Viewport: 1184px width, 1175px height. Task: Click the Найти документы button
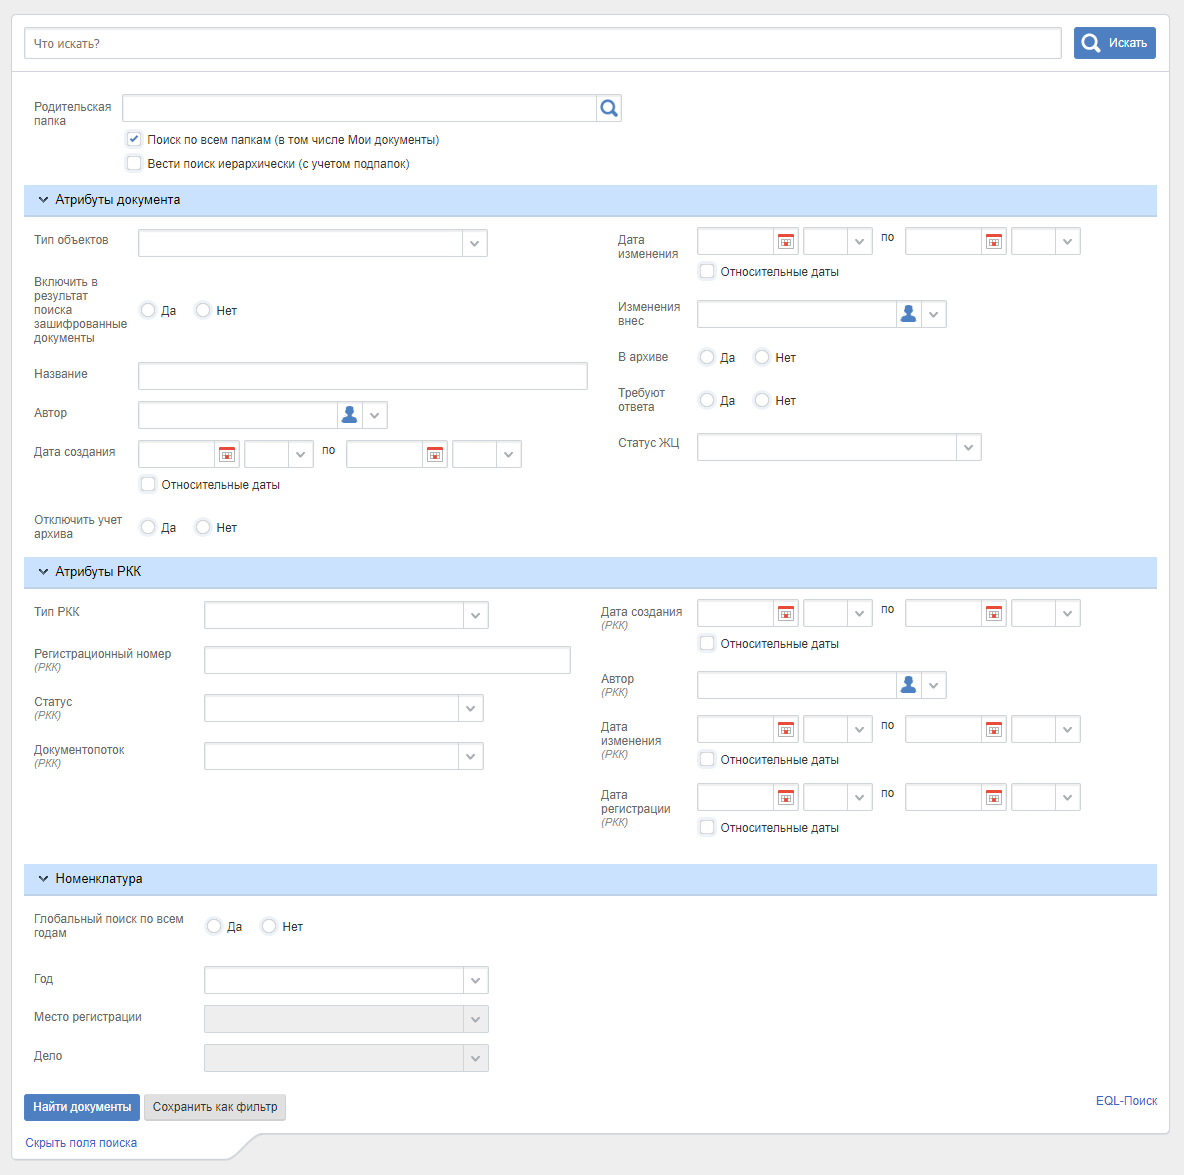point(82,1107)
